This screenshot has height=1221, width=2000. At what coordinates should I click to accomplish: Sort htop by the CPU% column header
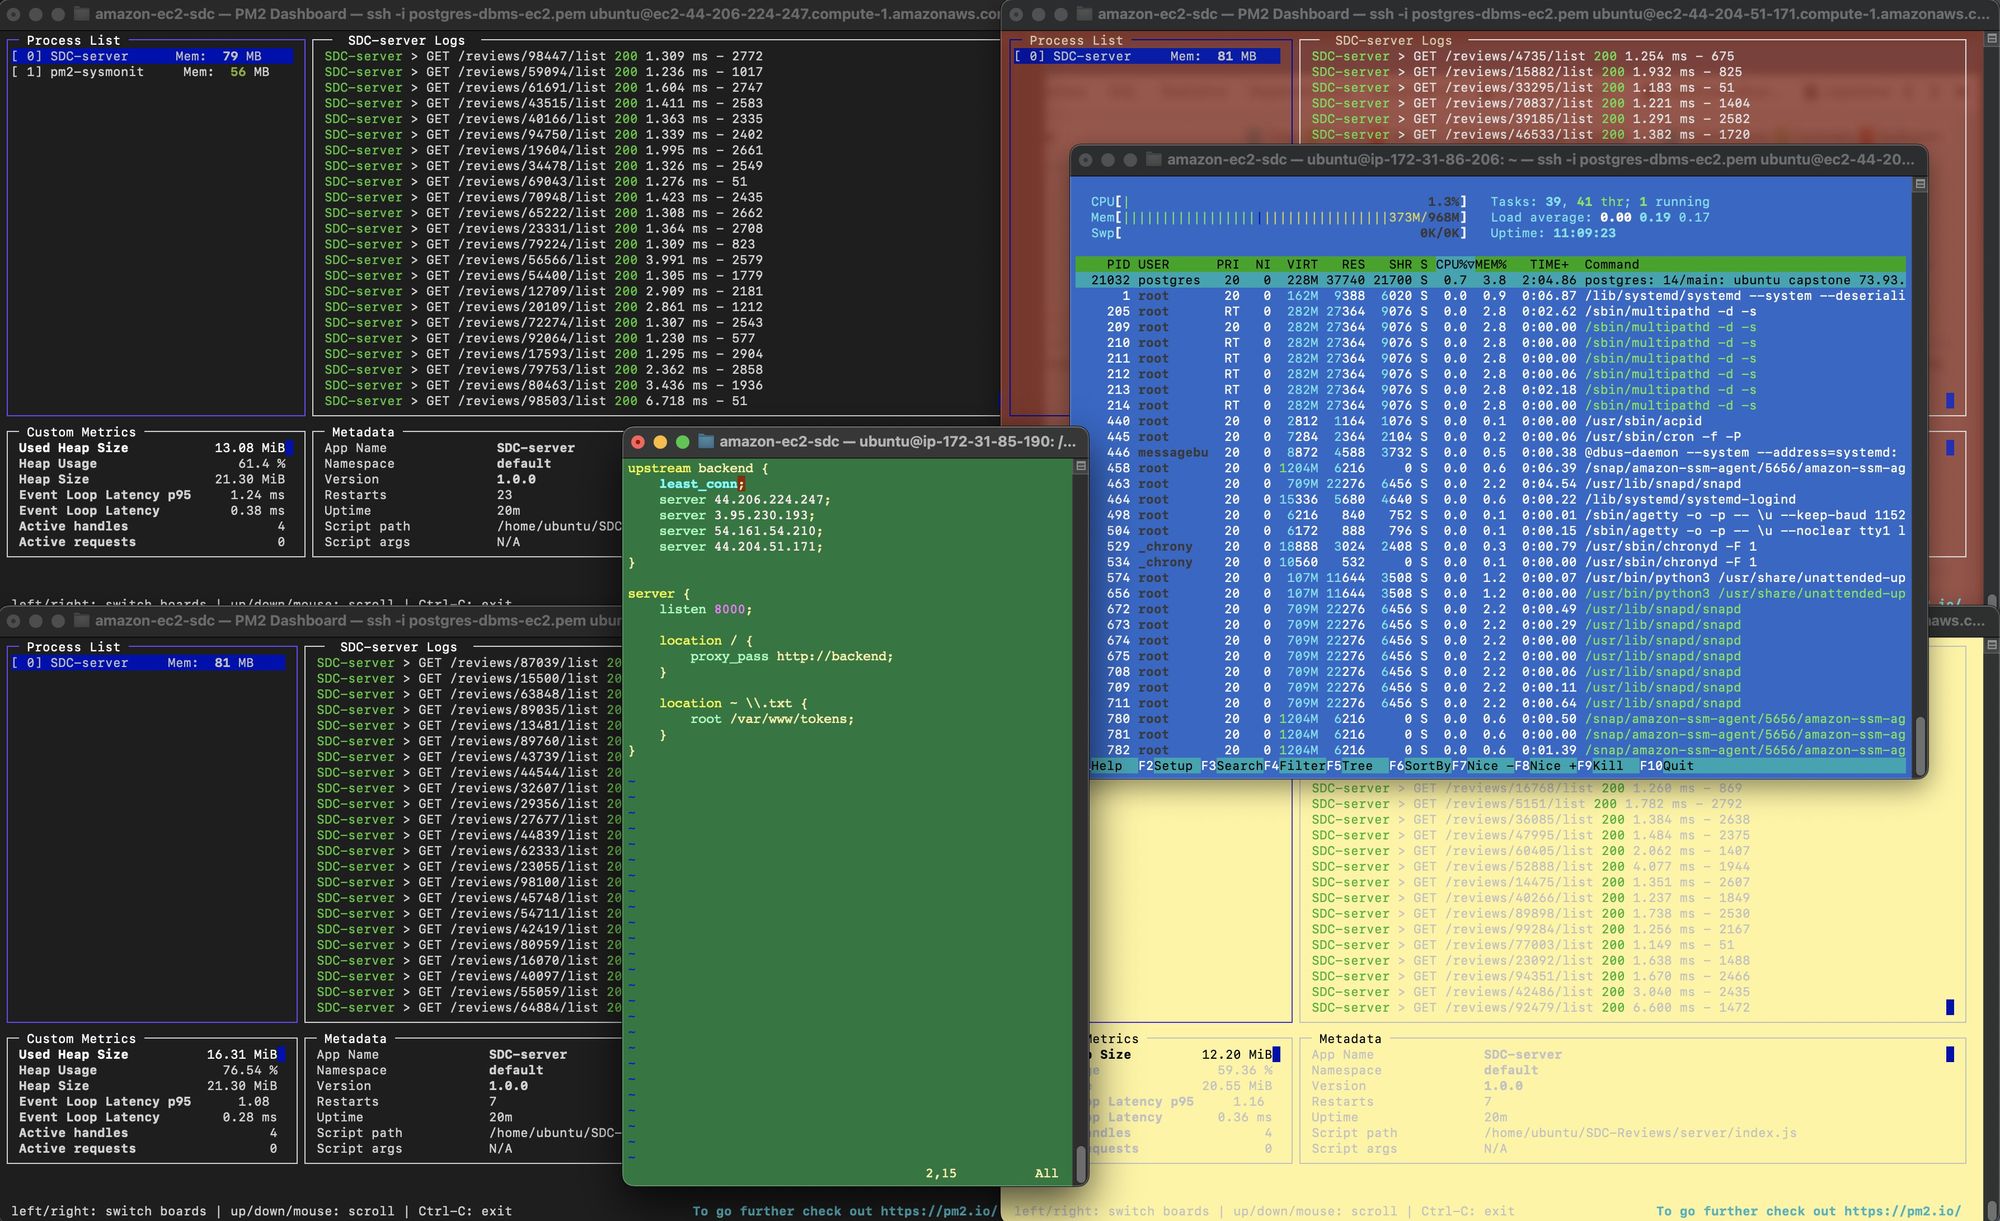(x=1453, y=265)
